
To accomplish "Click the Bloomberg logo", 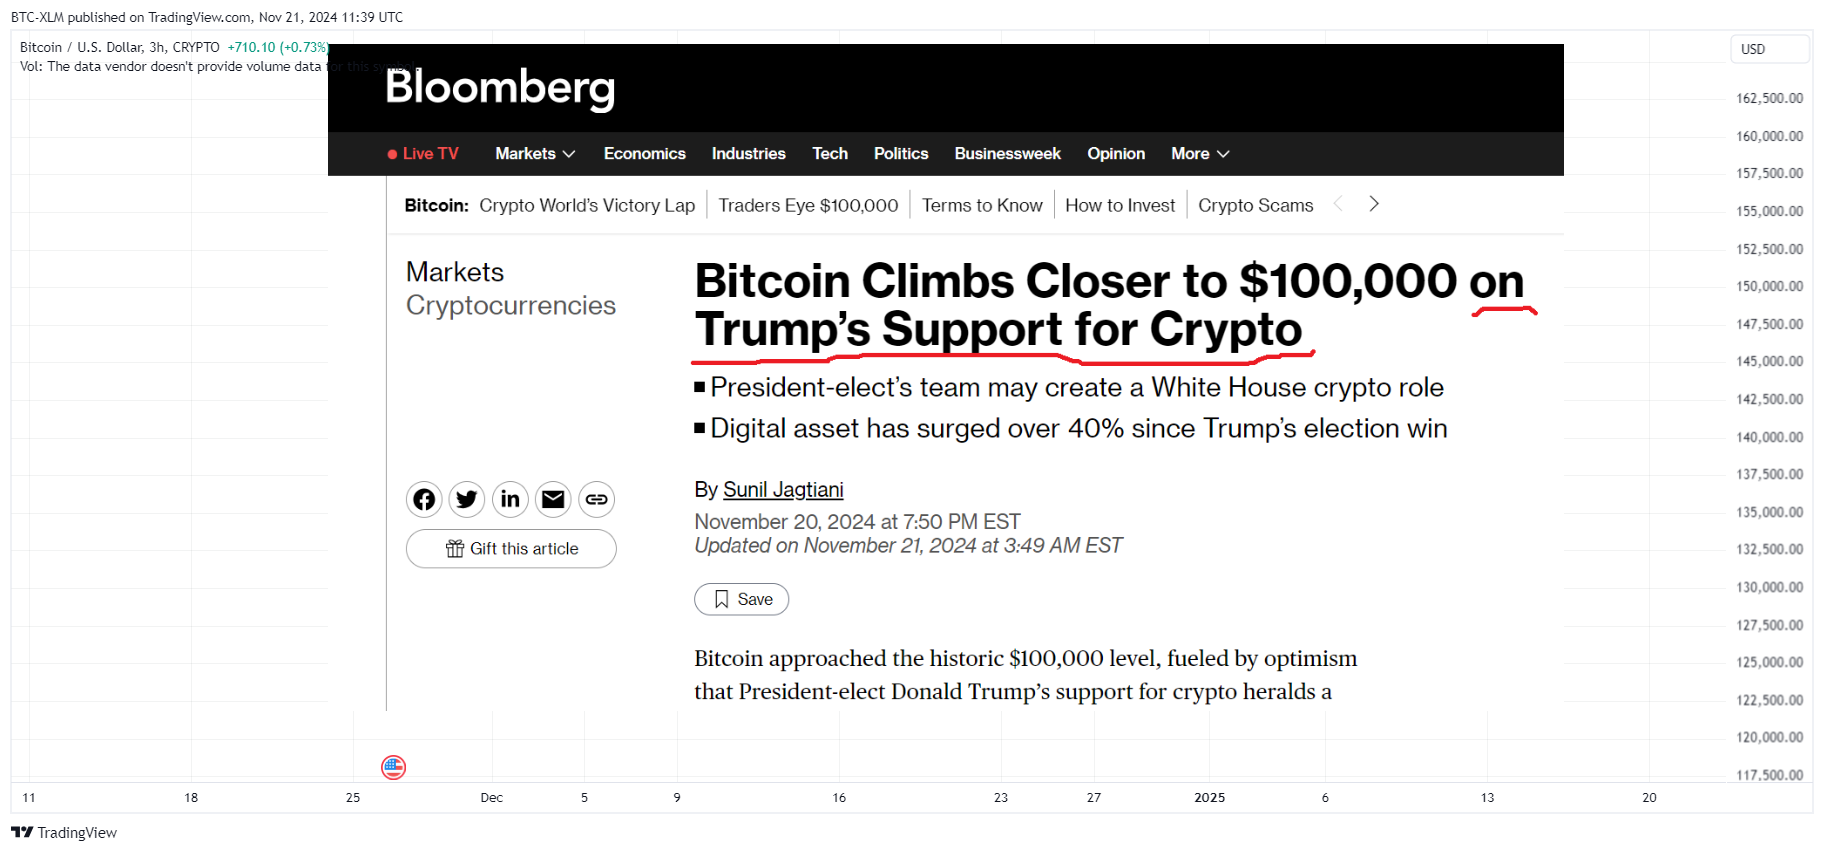I will coord(500,88).
